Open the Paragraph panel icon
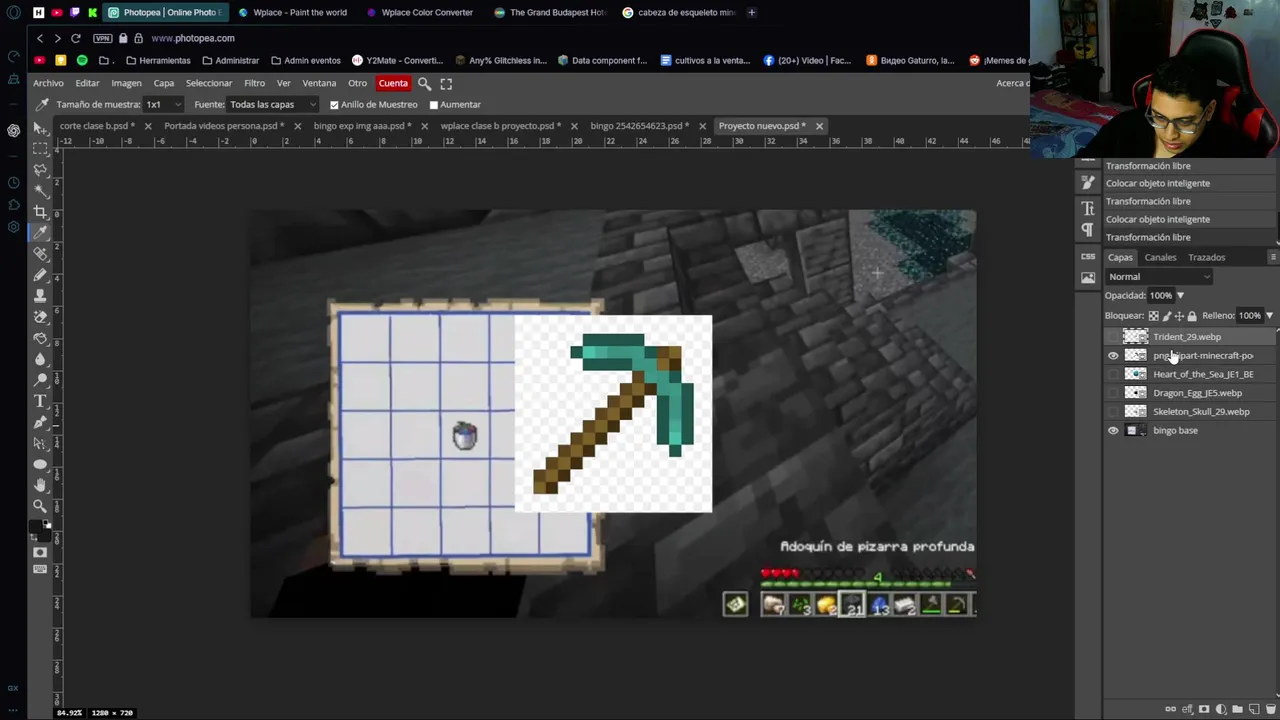Image resolution: width=1280 pixels, height=720 pixels. tap(1088, 229)
